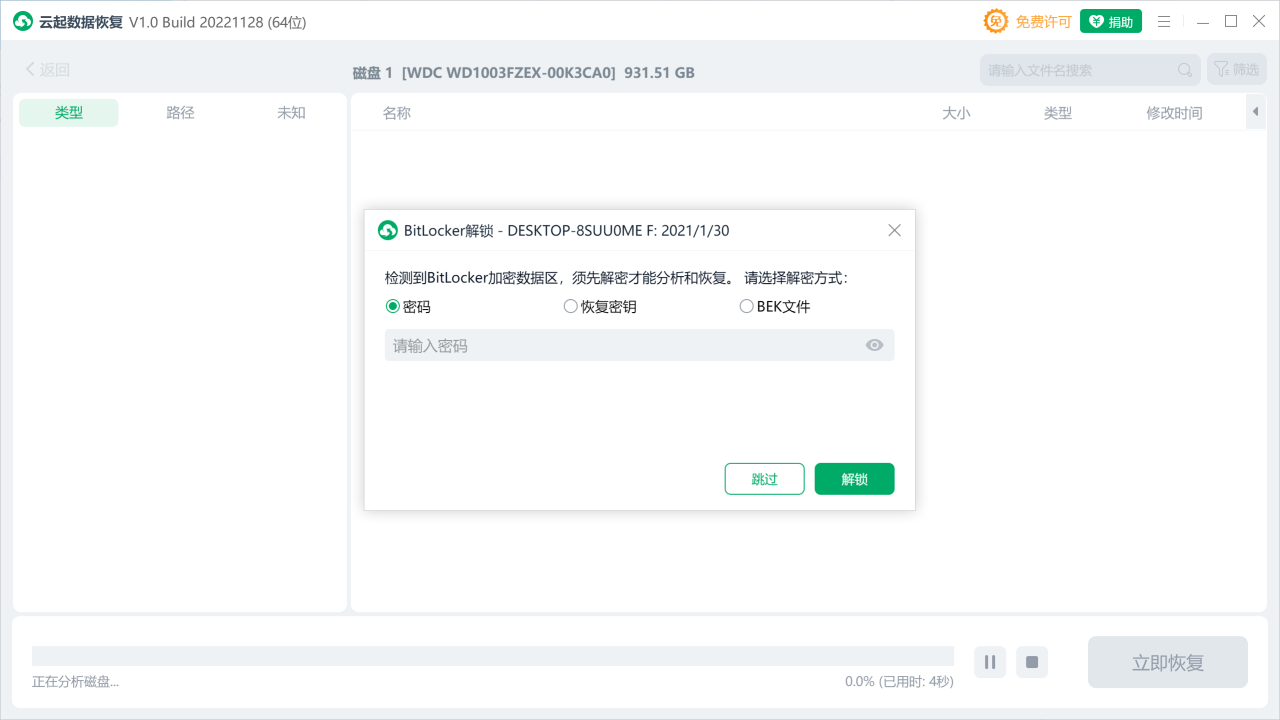Collapse the file list panel with the side arrow
Image resolution: width=1280 pixels, height=720 pixels.
(1256, 112)
